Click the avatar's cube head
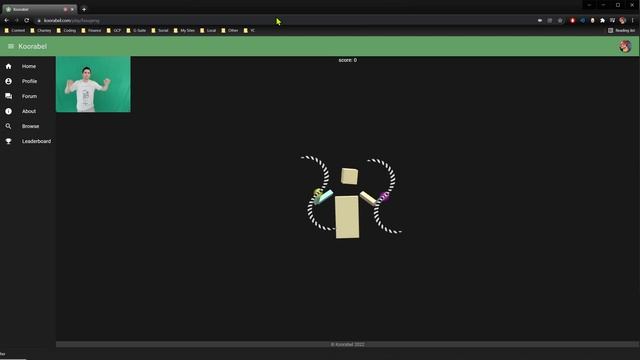The height and width of the screenshot is (360, 640). click(349, 176)
